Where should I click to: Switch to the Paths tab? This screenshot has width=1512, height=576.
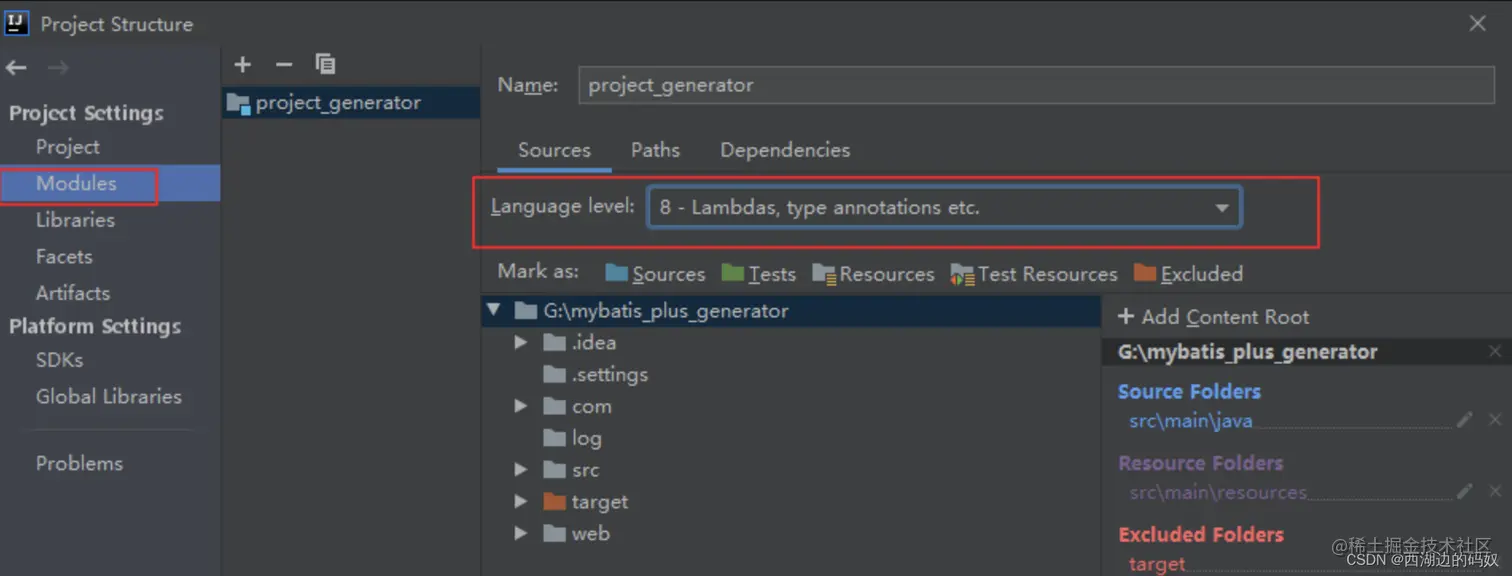pyautogui.click(x=655, y=150)
